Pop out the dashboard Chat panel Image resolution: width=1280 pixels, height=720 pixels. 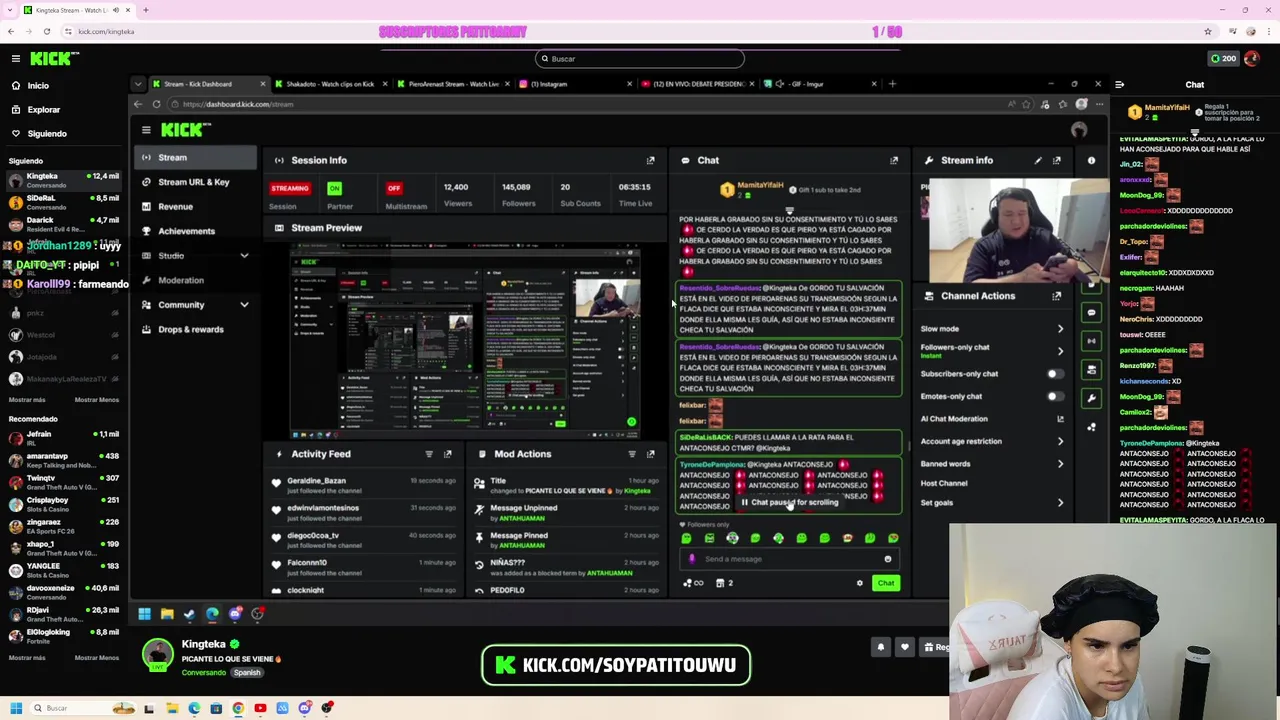pyautogui.click(x=894, y=160)
